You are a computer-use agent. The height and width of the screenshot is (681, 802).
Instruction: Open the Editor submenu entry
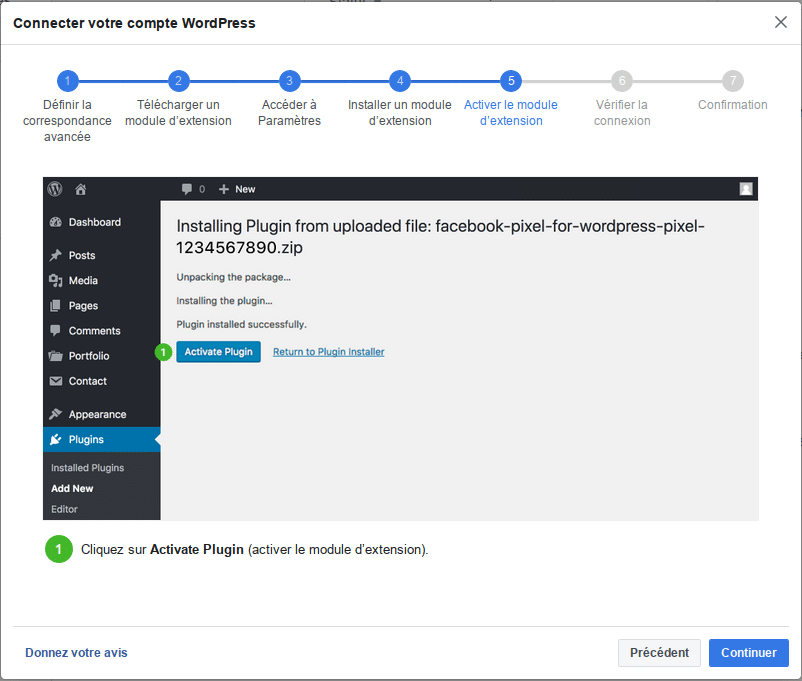click(x=64, y=509)
